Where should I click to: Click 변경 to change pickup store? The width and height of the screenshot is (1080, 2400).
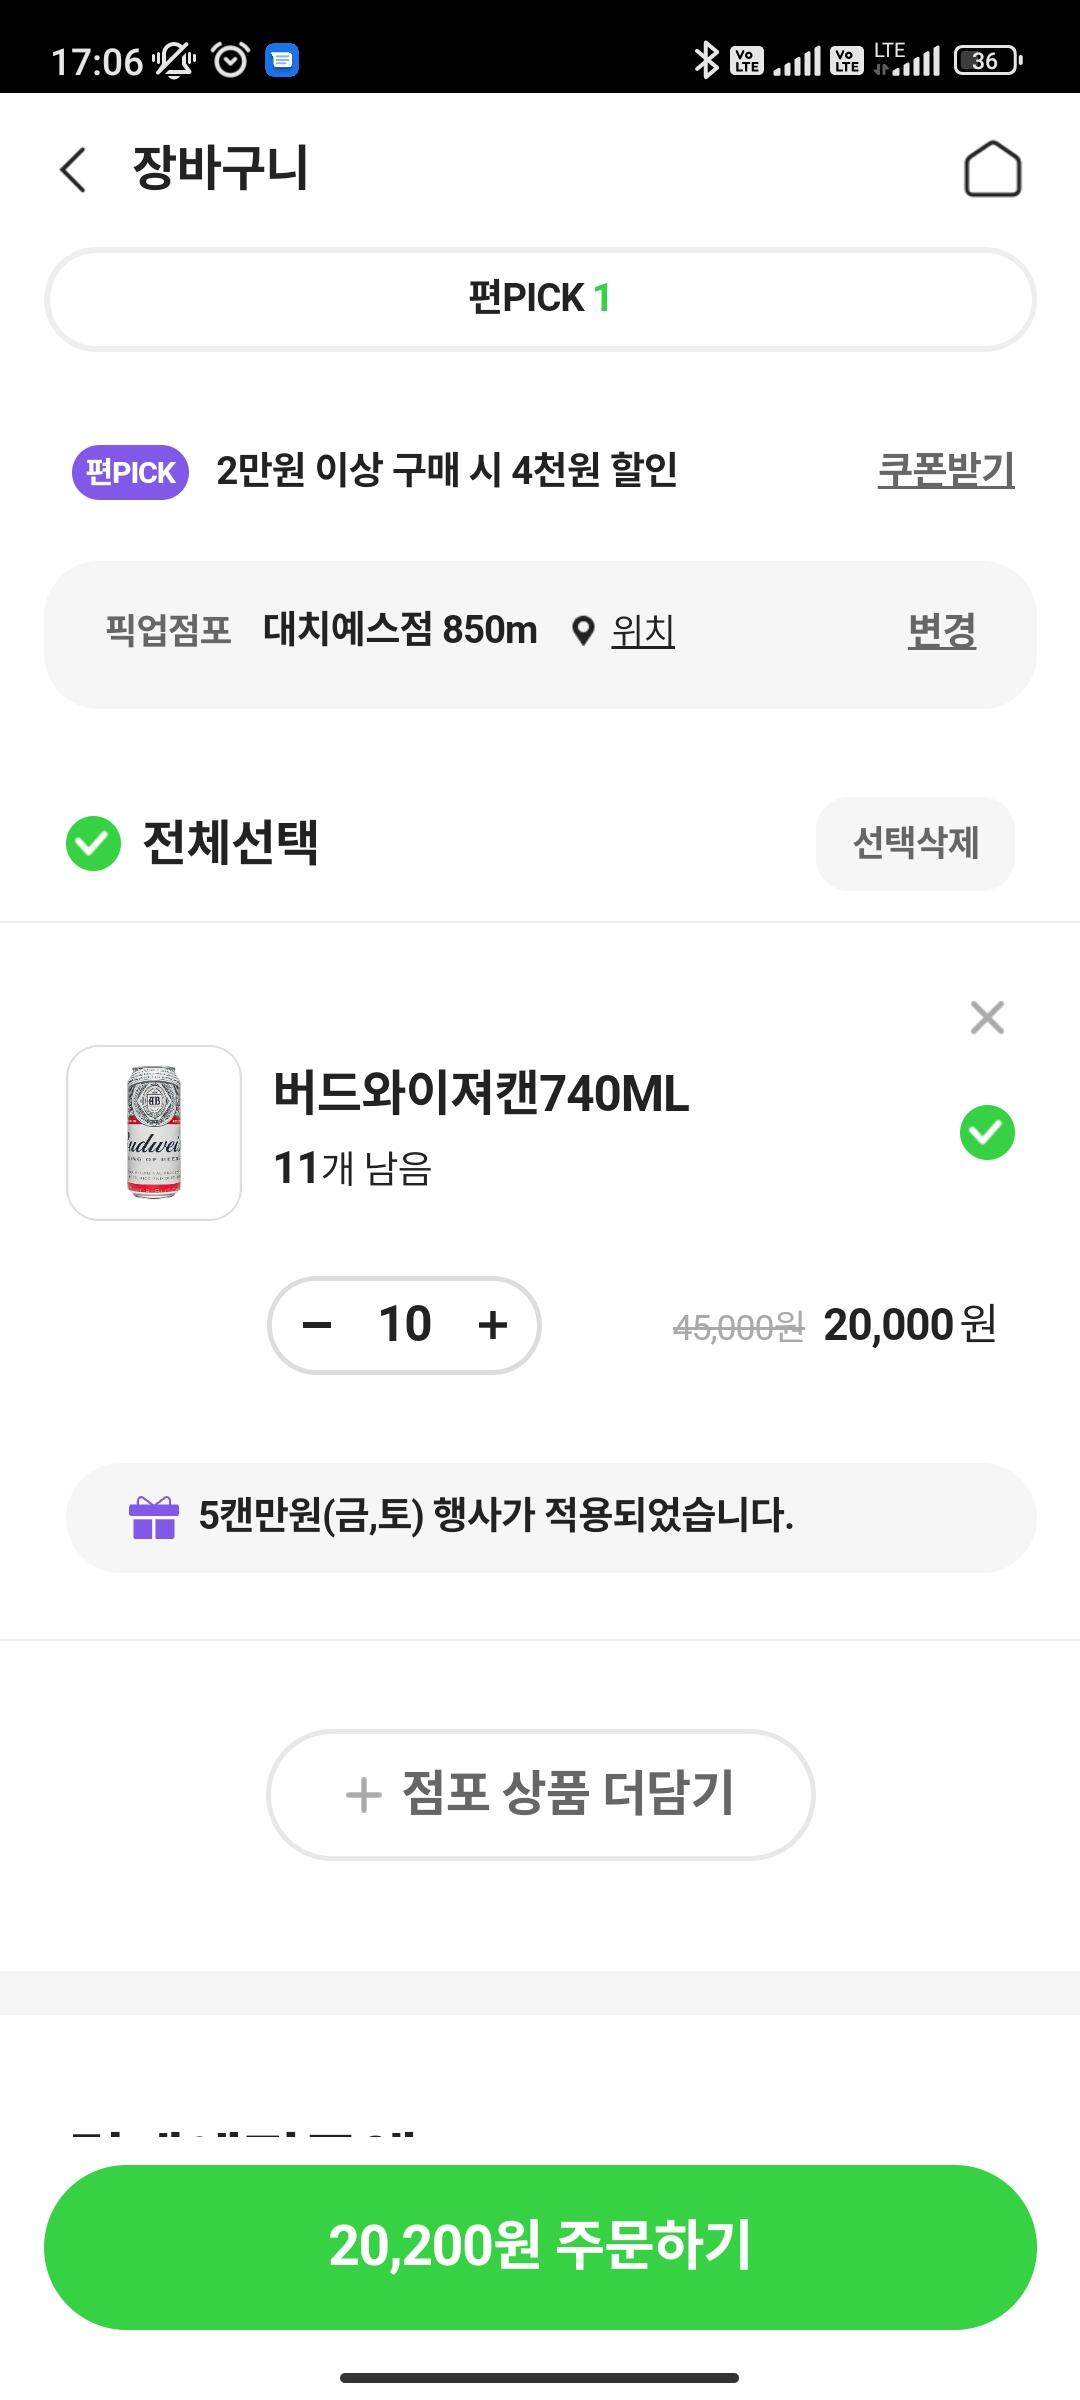pyautogui.click(x=941, y=631)
